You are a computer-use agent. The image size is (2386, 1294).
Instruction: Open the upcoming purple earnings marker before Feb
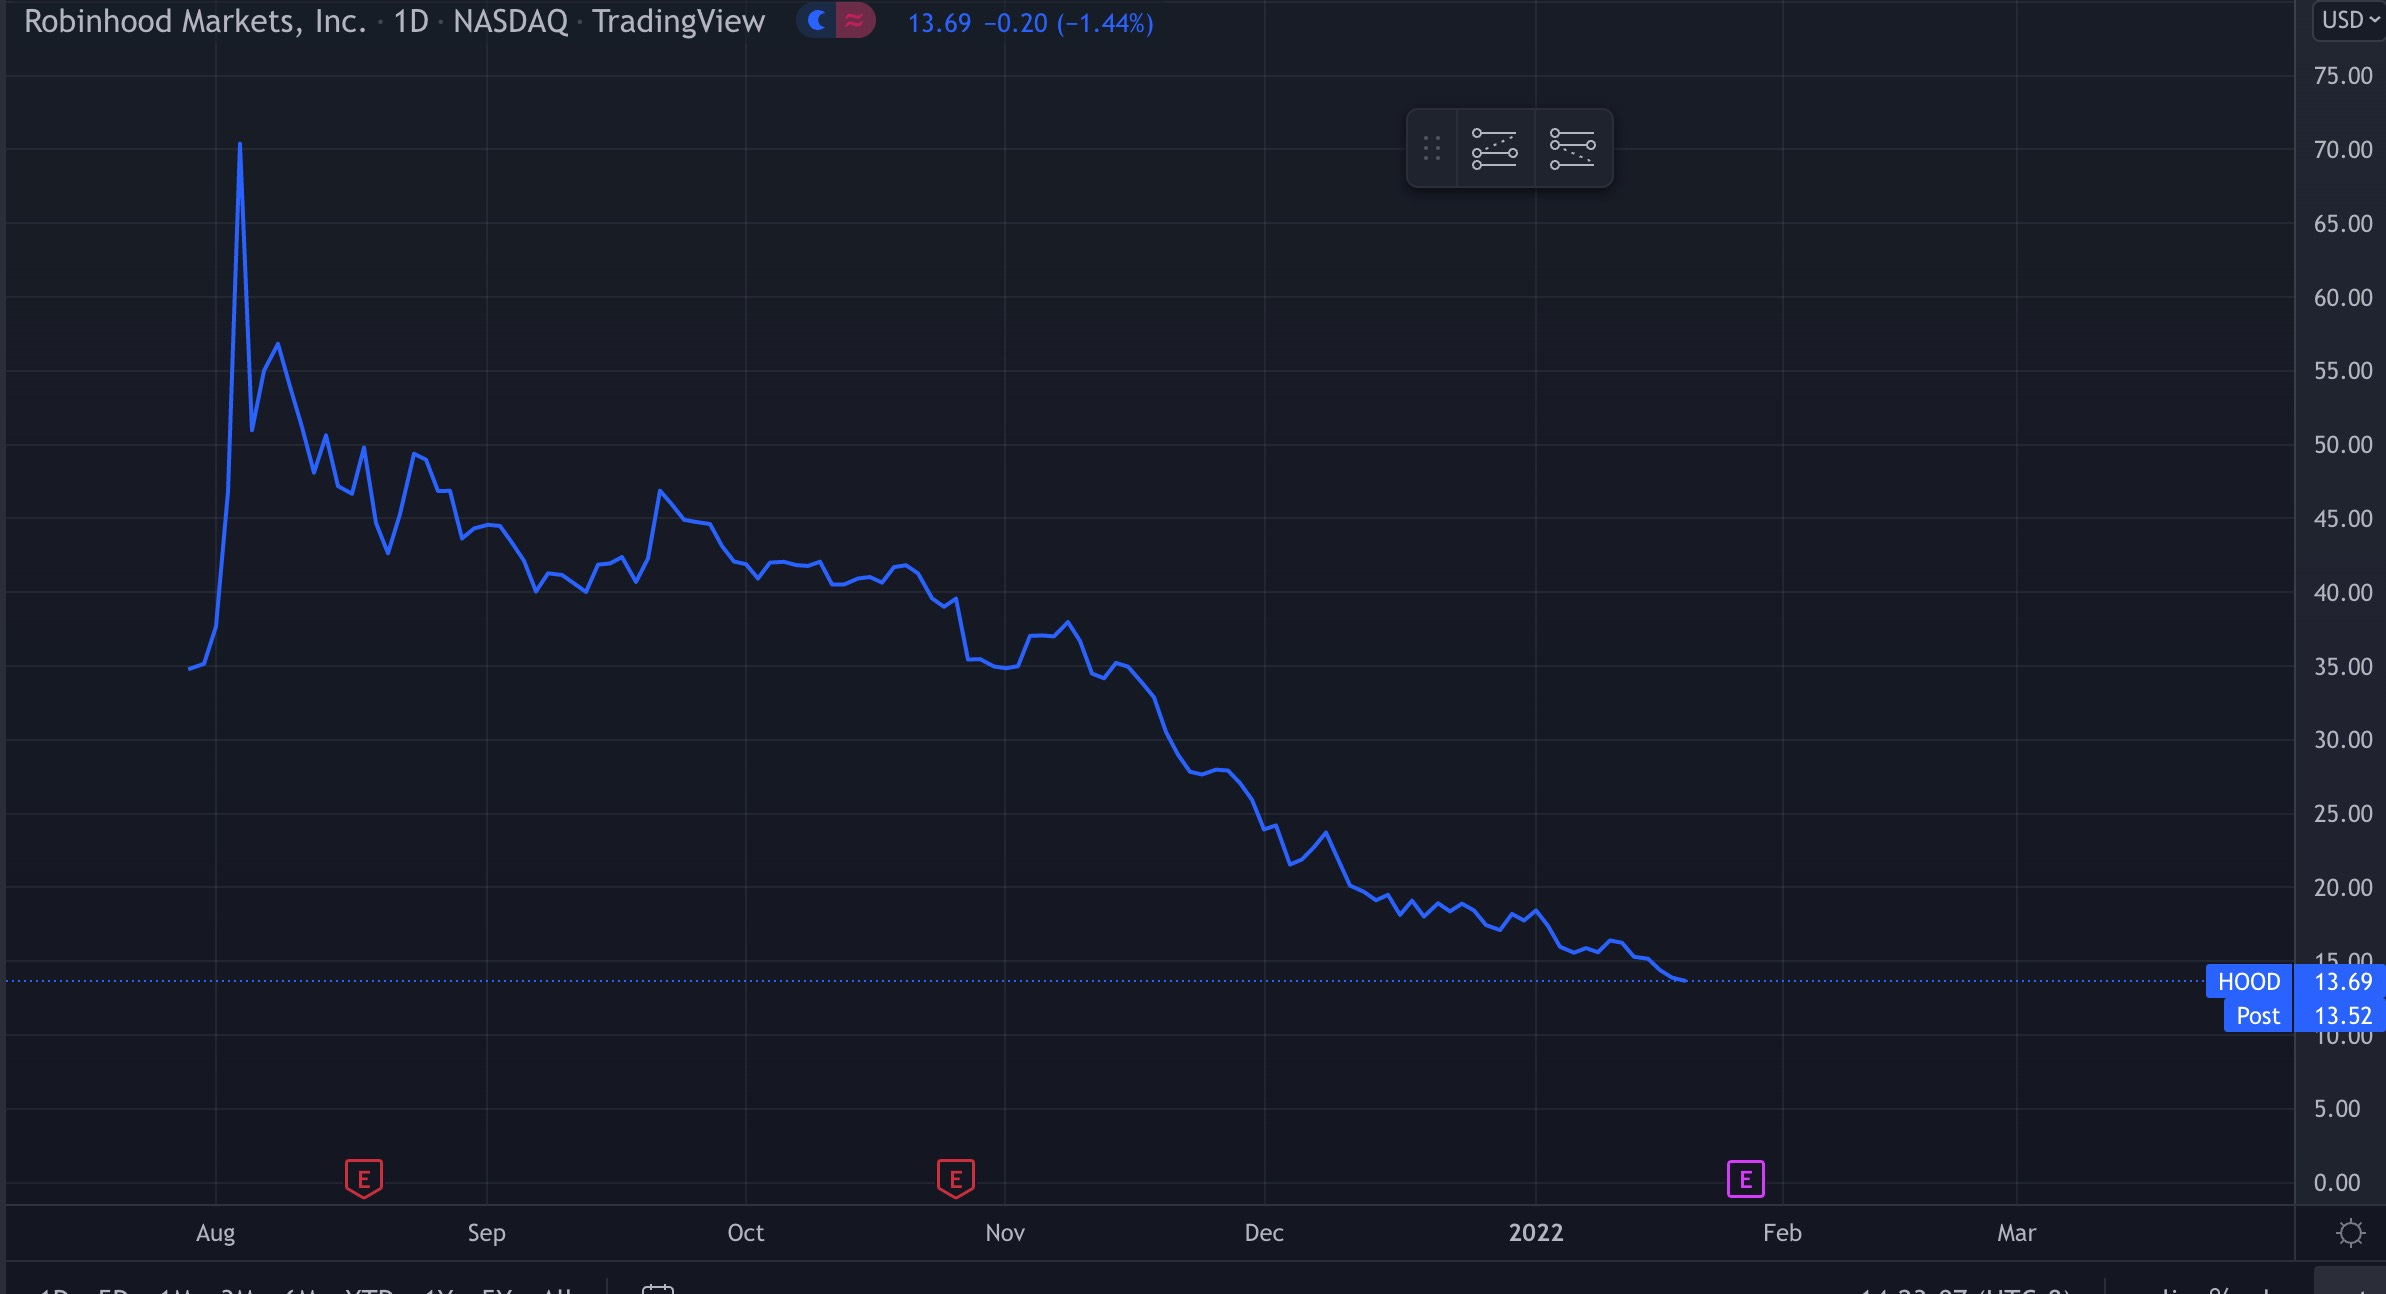tap(1746, 1179)
